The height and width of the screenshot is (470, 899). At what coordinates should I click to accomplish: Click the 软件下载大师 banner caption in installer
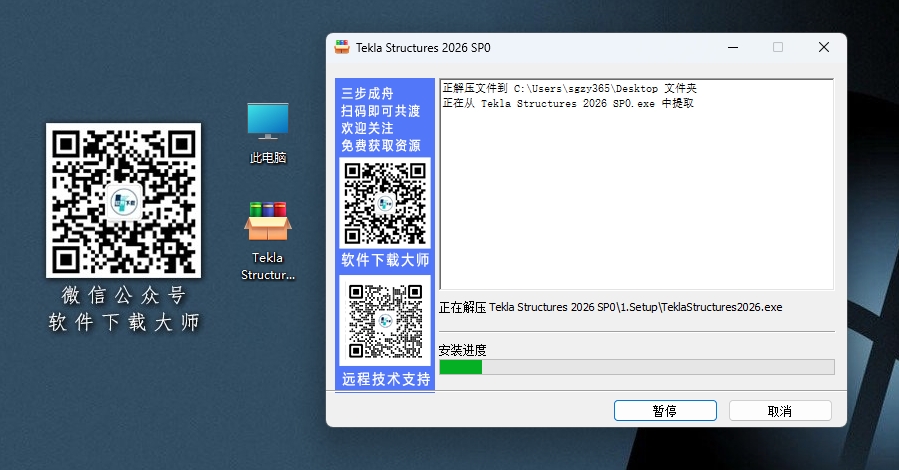[385, 260]
